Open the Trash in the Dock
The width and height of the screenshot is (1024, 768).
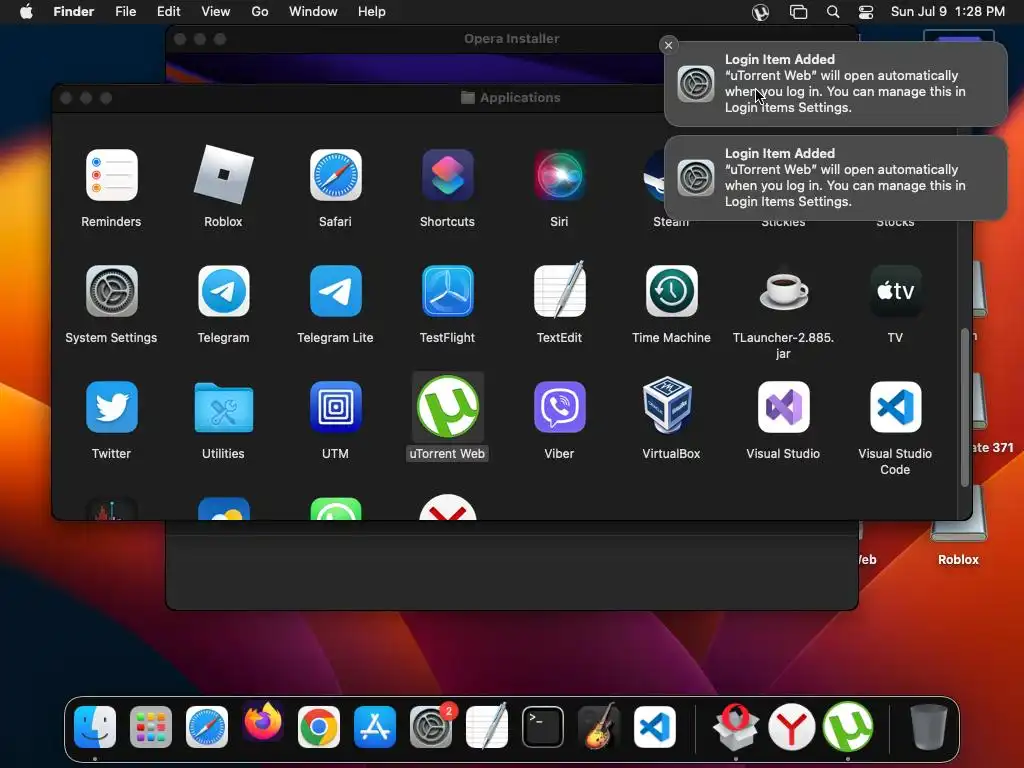click(x=929, y=727)
